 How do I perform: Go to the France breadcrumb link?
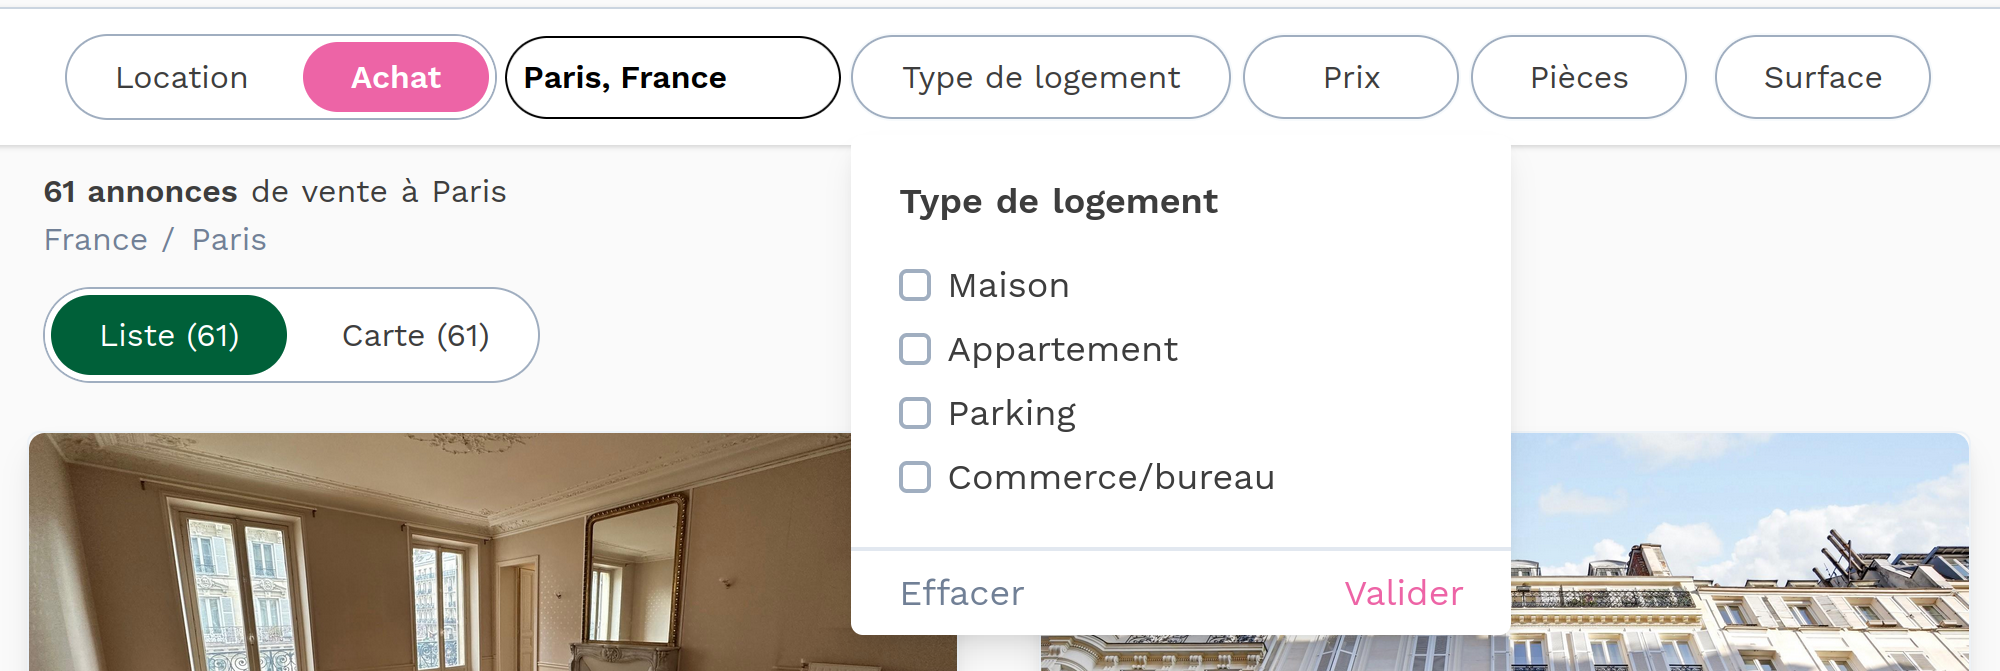[x=96, y=240]
